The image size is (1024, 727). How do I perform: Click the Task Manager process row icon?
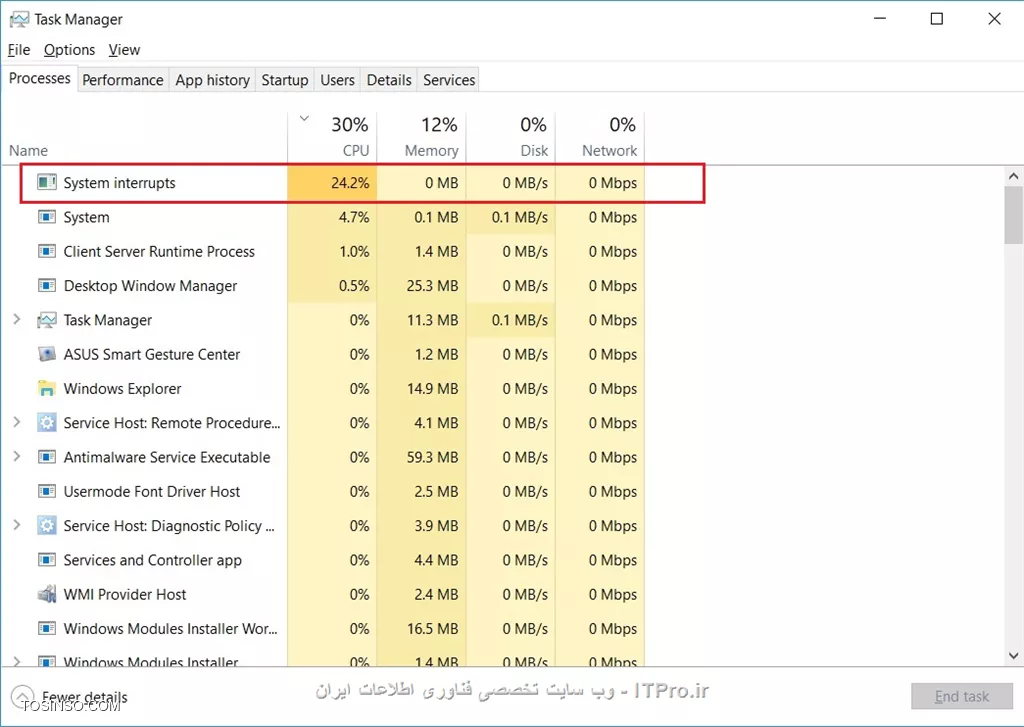[x=46, y=320]
